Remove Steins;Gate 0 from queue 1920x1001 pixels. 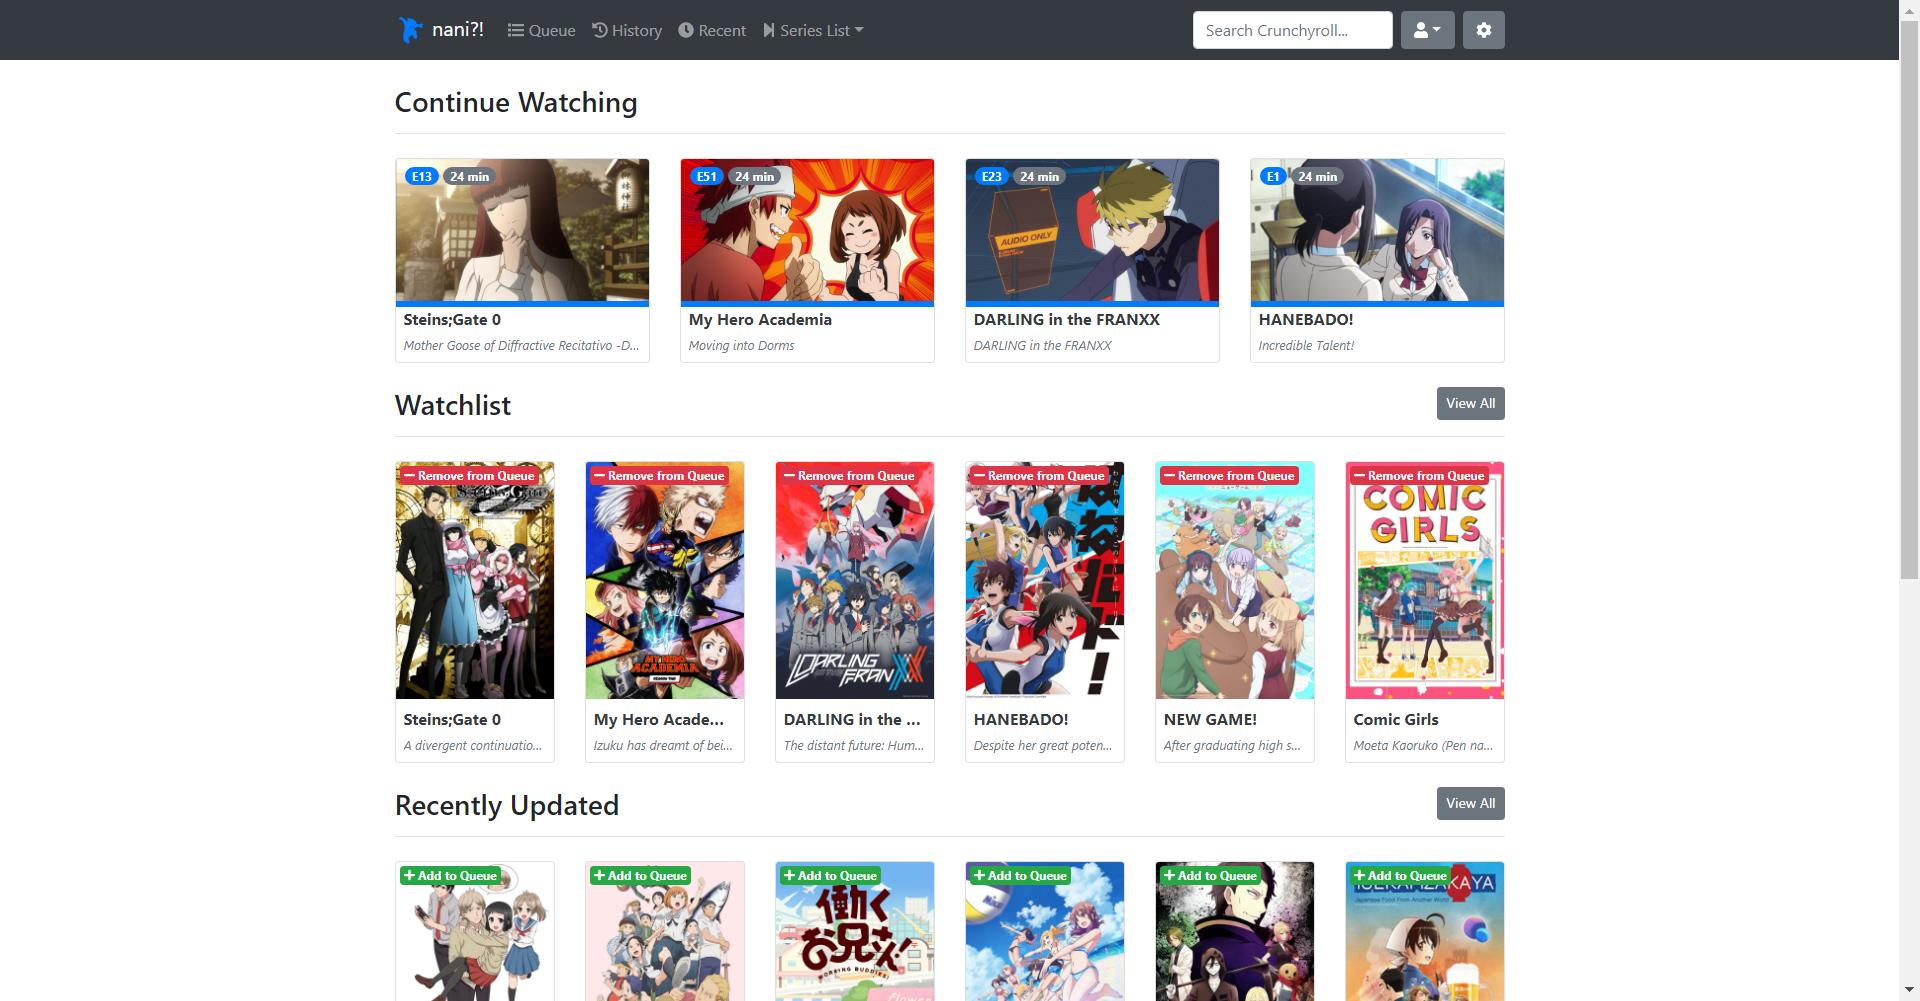[469, 476]
